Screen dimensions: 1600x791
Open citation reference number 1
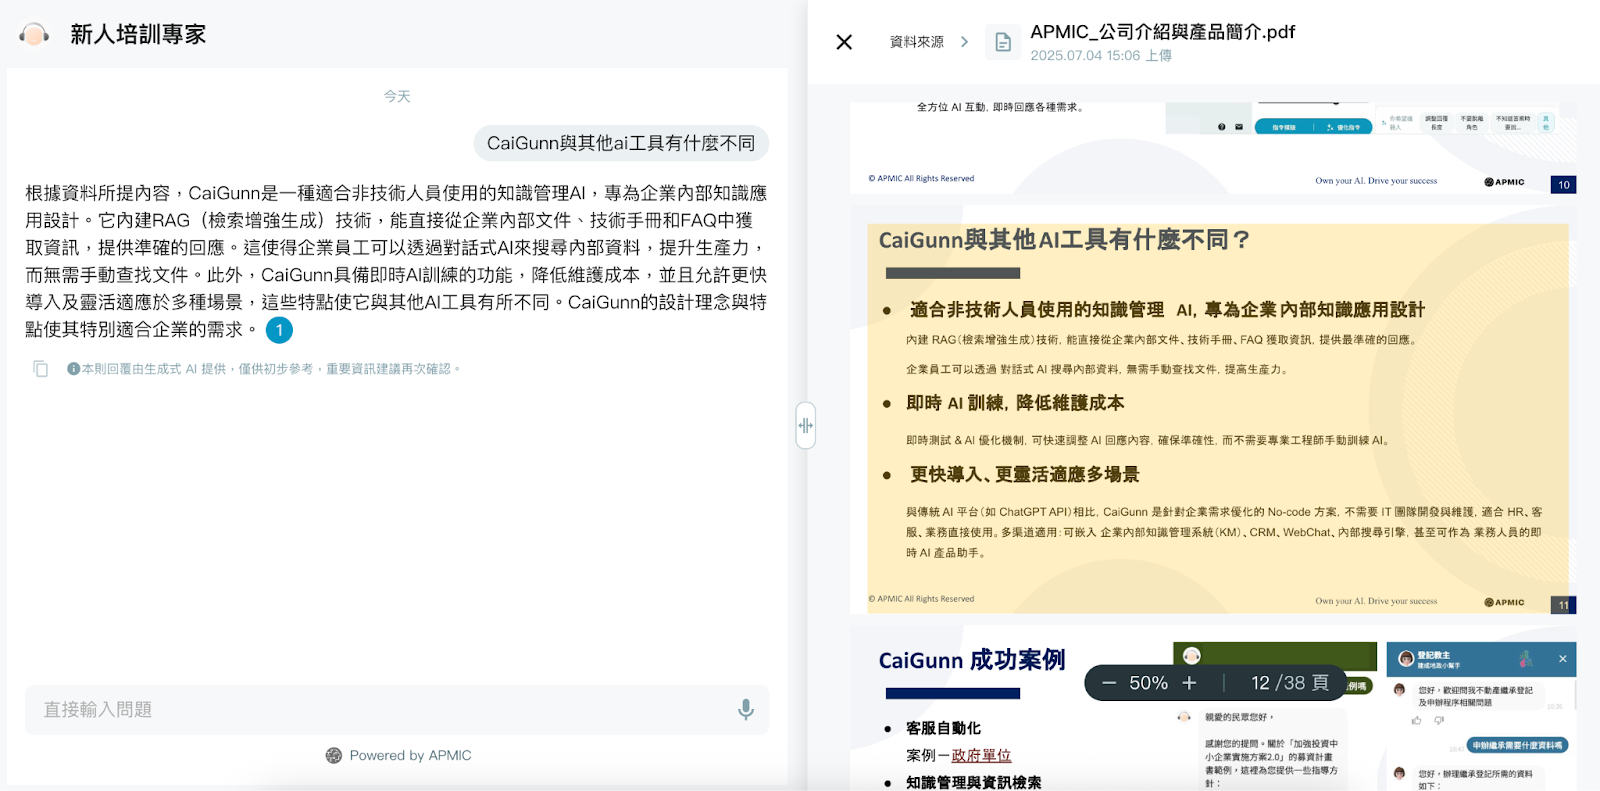click(279, 330)
